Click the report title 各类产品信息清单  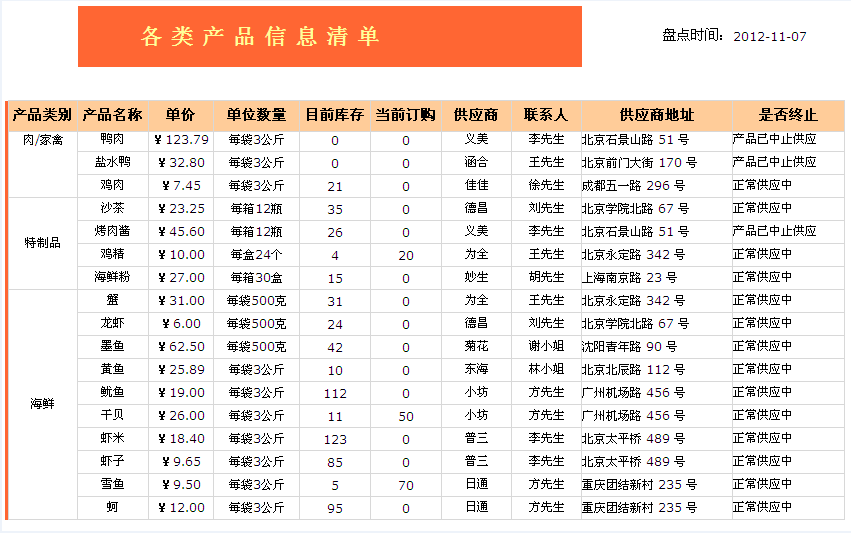pos(260,36)
